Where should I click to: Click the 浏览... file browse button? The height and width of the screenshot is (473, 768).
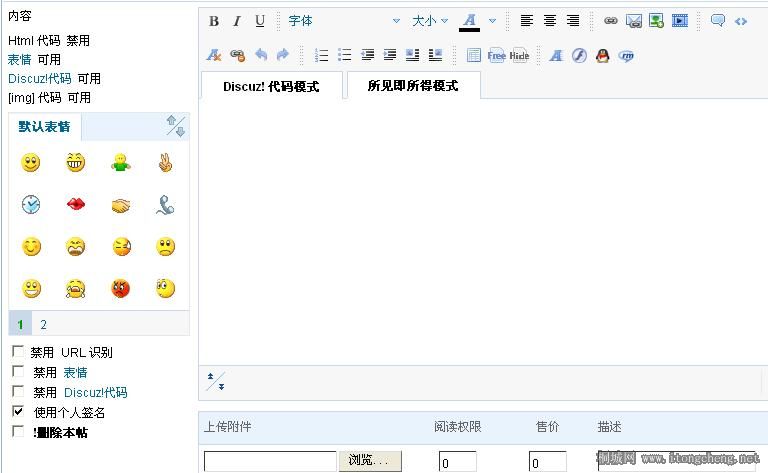pos(370,461)
